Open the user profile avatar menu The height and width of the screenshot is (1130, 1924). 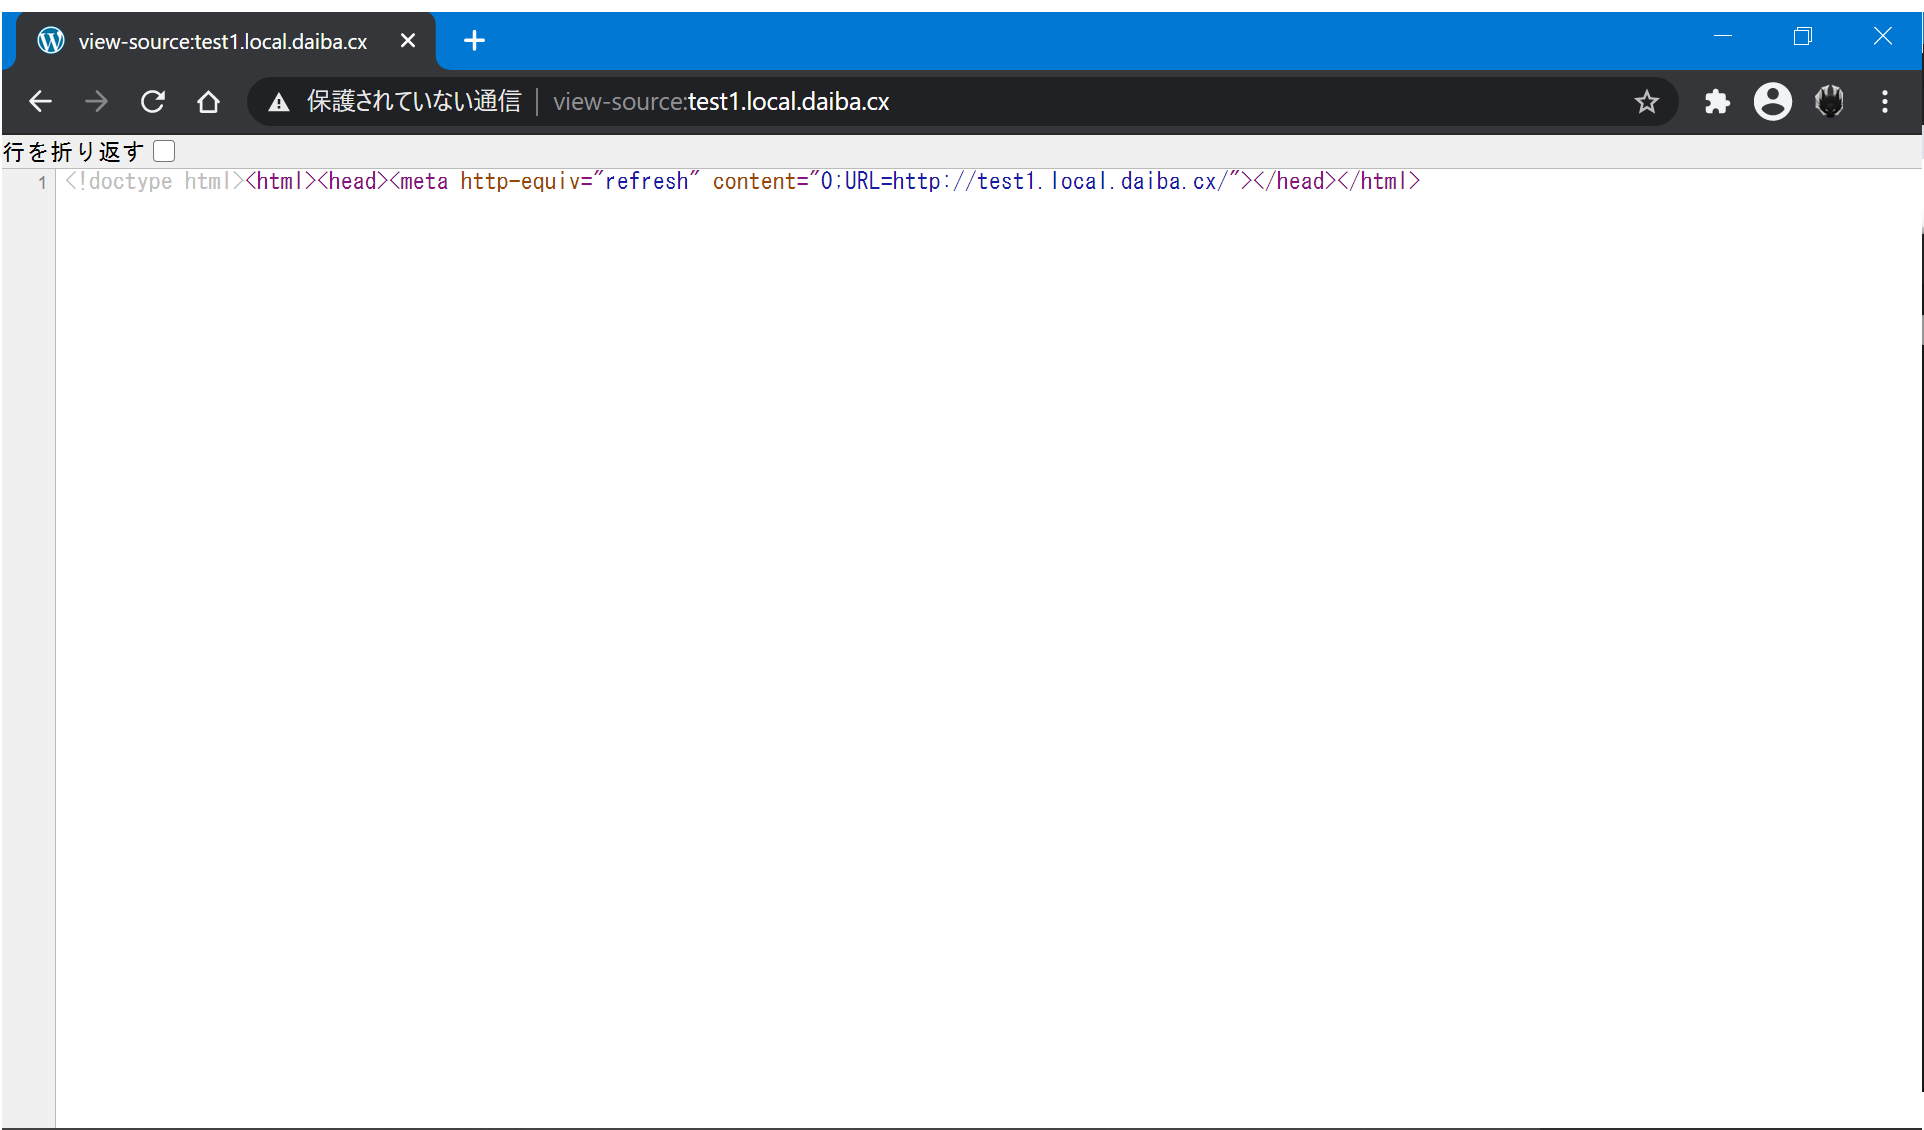point(1773,102)
